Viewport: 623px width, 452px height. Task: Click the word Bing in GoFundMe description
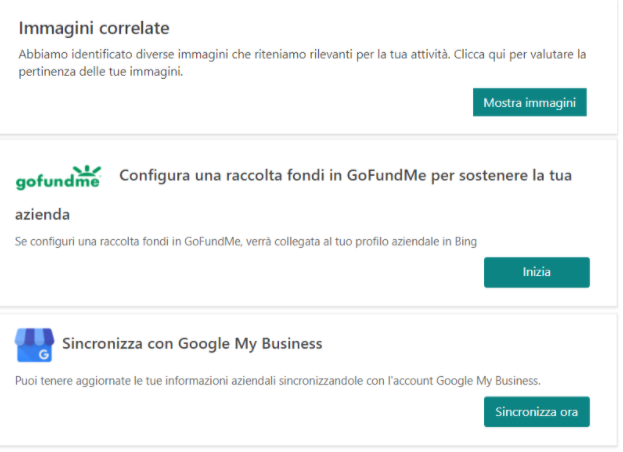[x=466, y=241]
